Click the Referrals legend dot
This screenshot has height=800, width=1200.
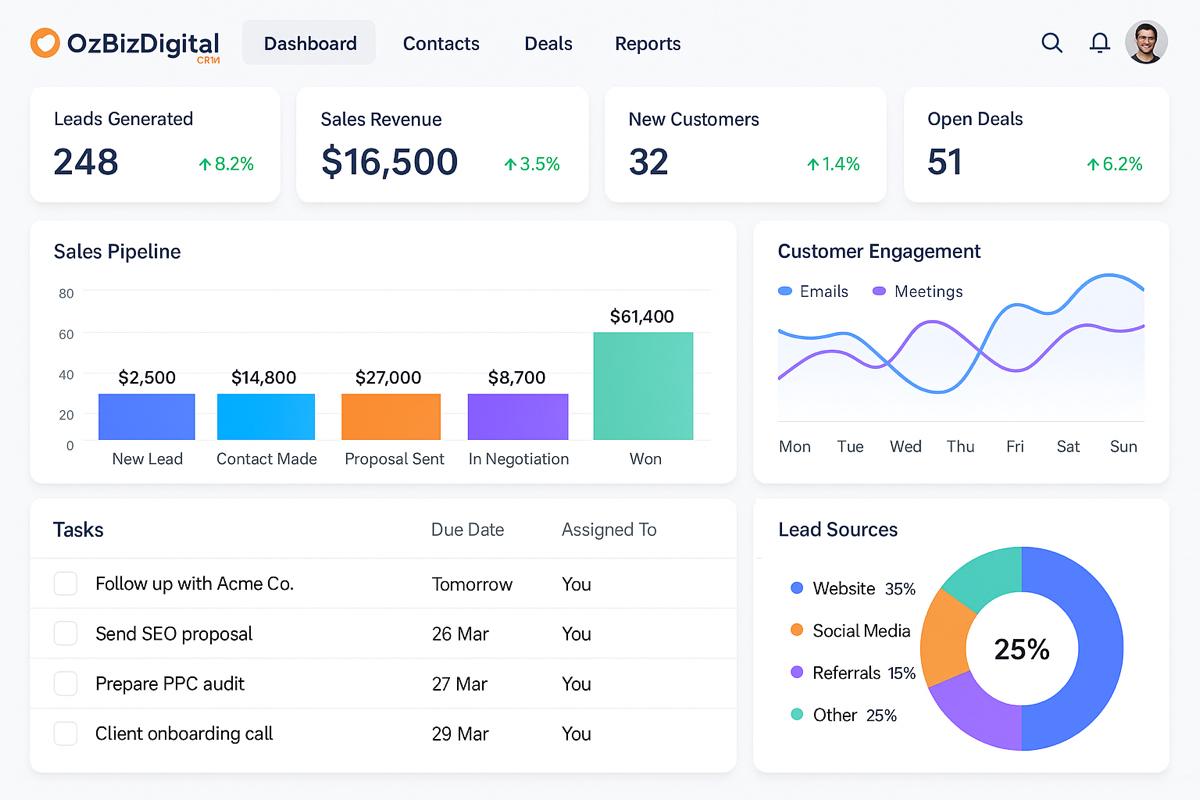click(x=797, y=673)
